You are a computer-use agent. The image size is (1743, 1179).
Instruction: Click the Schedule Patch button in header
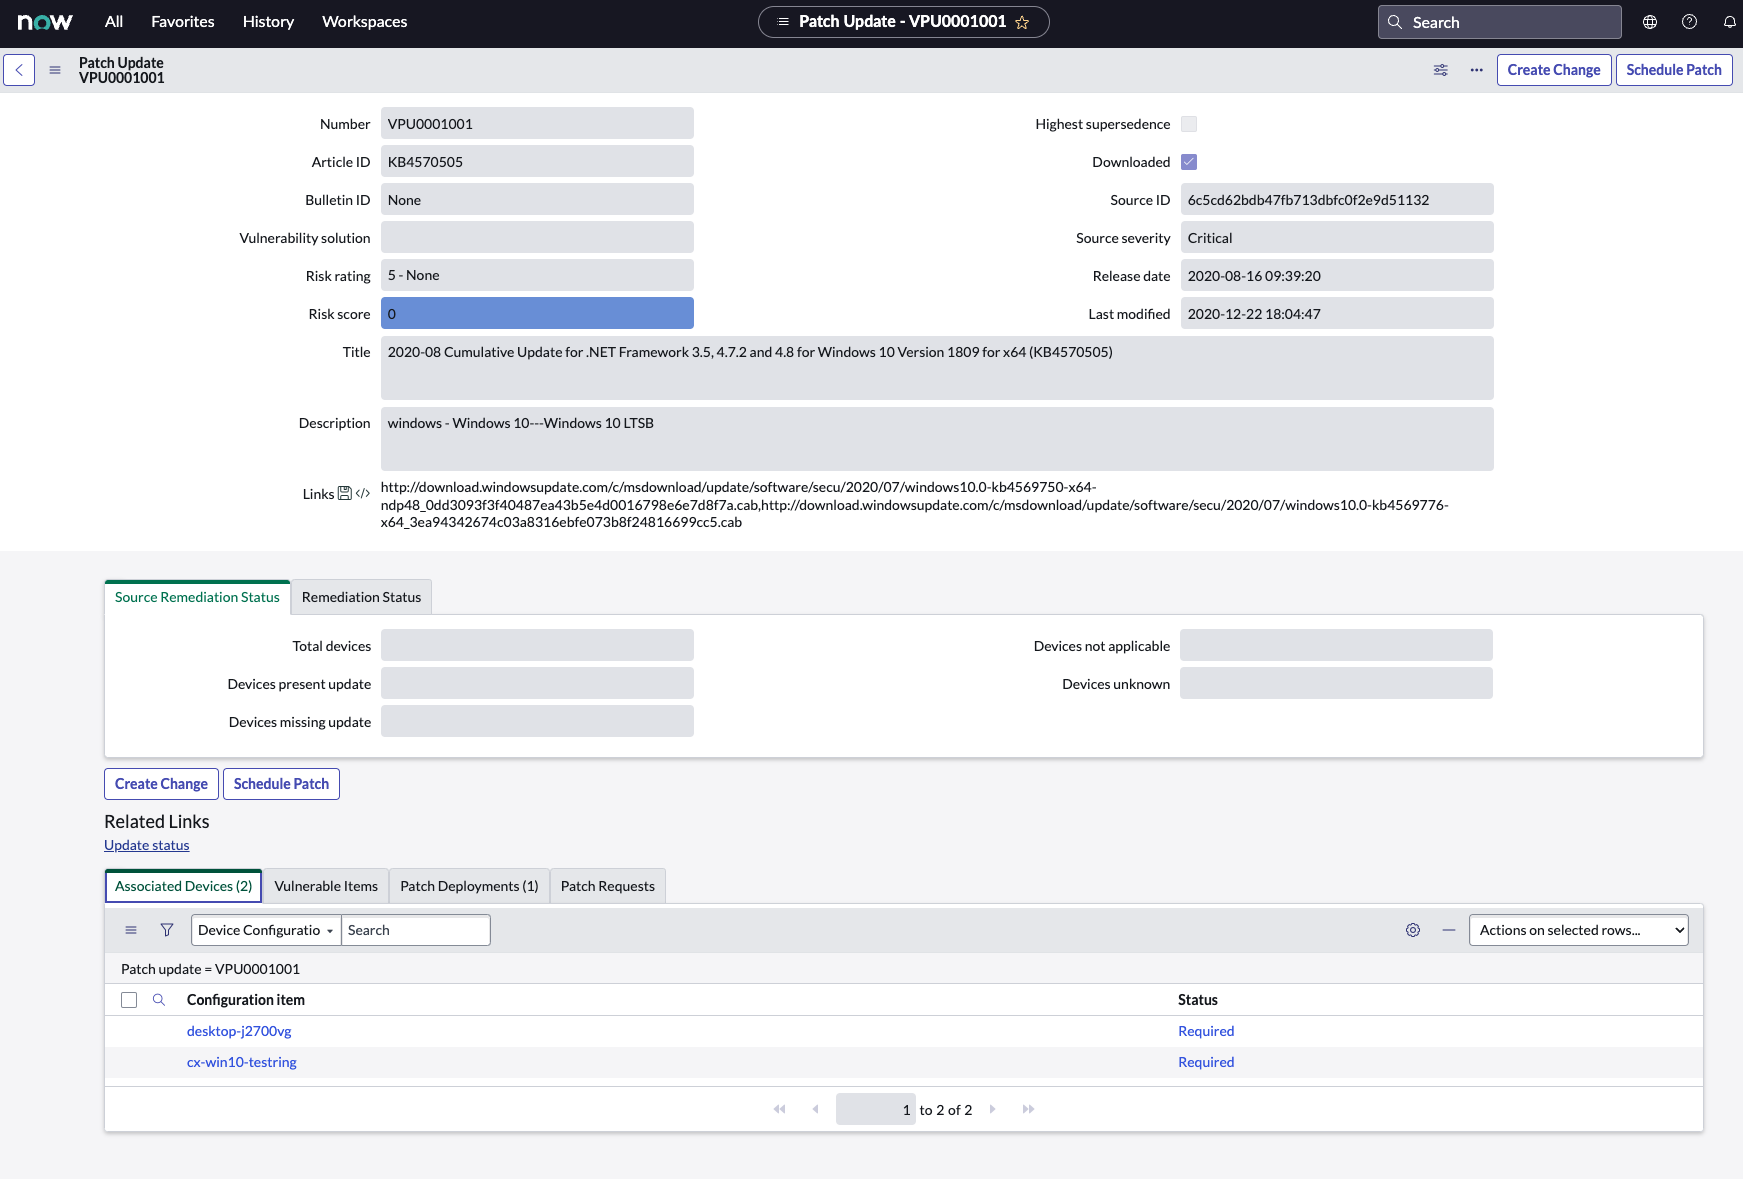point(1673,70)
